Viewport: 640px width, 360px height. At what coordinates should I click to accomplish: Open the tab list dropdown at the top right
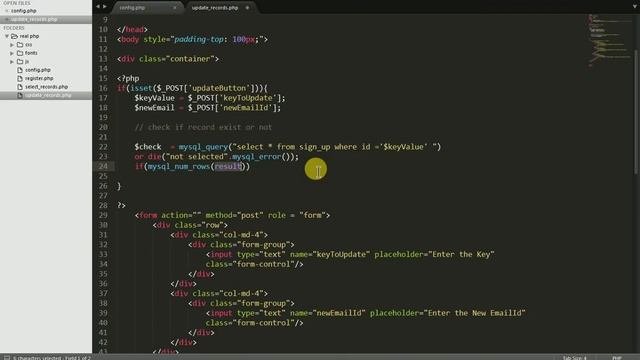pyautogui.click(x=635, y=7)
